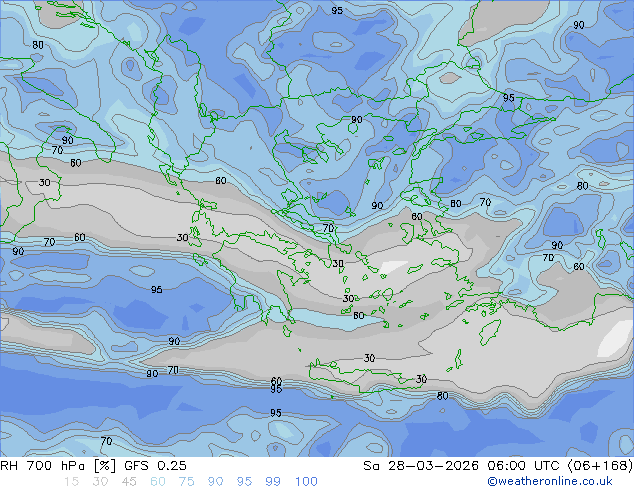
Task: Click the "RH 700 hPa [%]" title text
Action: point(58,466)
